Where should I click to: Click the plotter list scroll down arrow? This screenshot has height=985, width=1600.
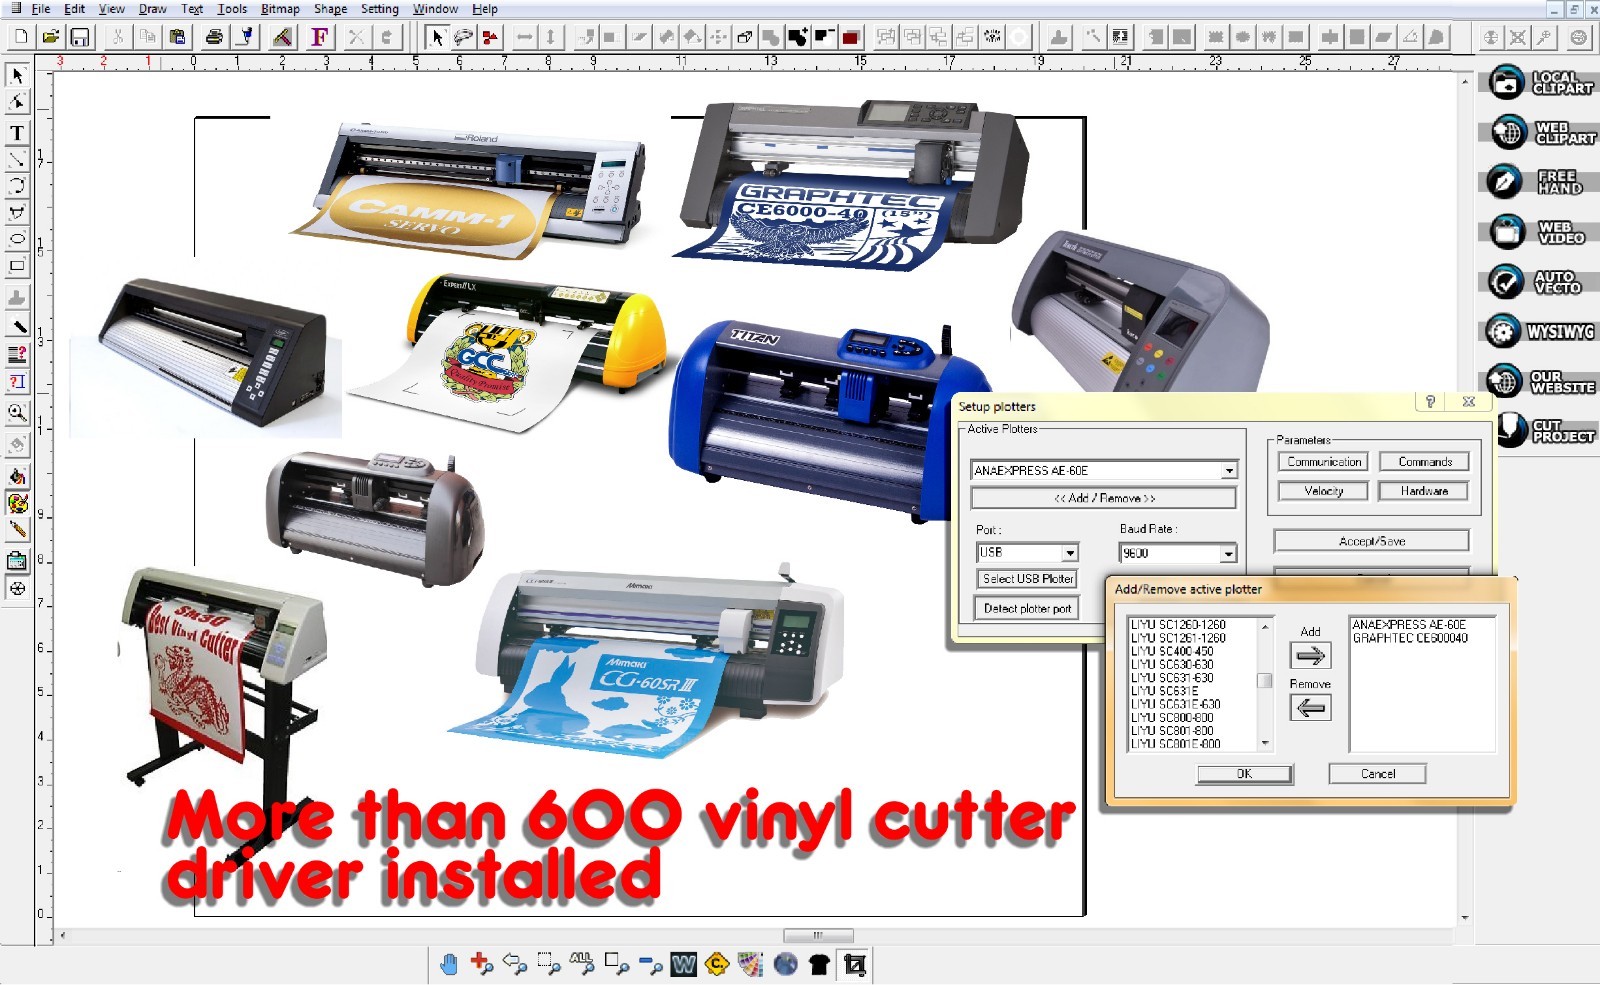pyautogui.click(x=1265, y=743)
